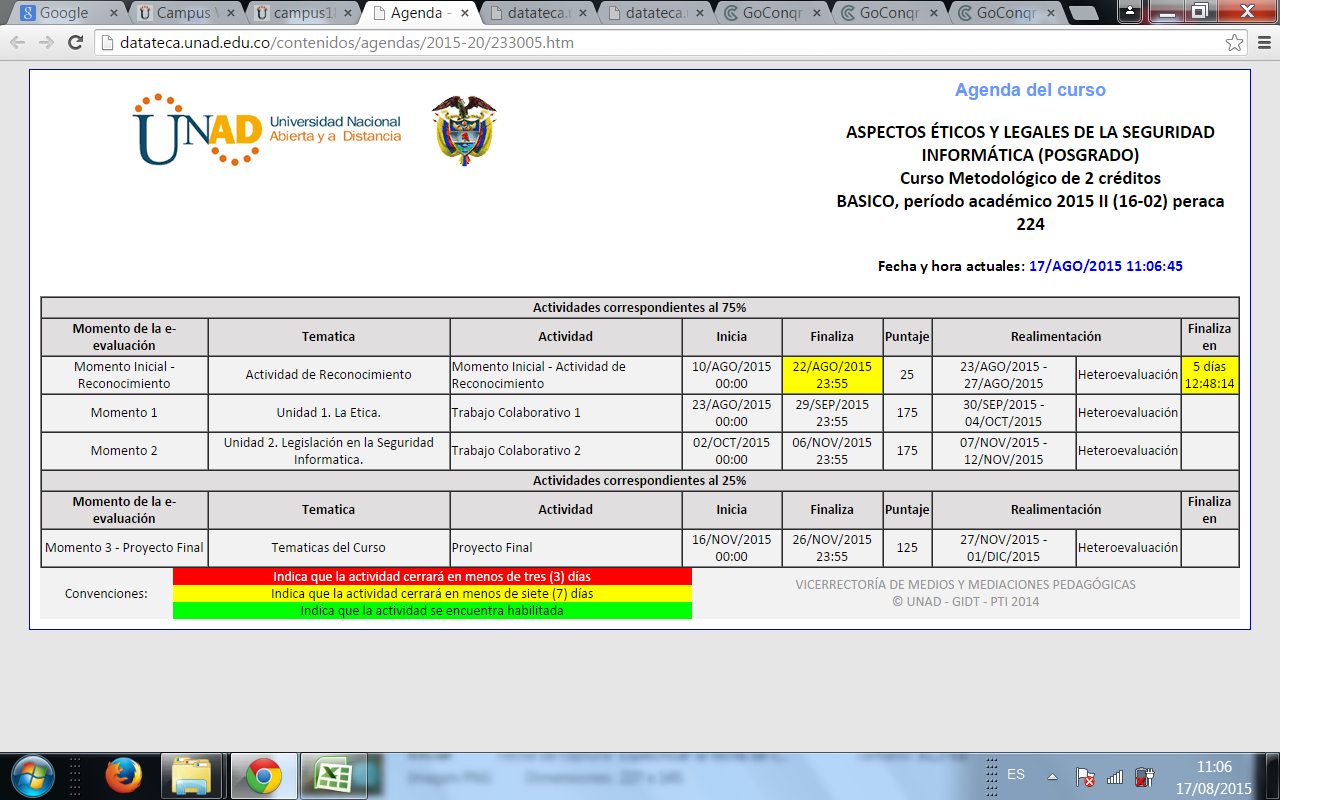The image size is (1328, 800).
Task: Click 'Trabajo Colaborativo 1' activity cell
Action: point(566,413)
